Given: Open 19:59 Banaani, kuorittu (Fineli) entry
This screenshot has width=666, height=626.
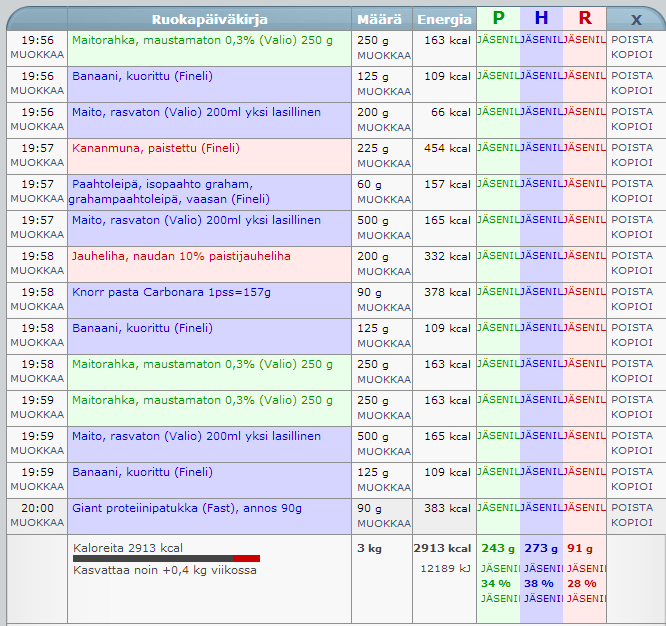Looking at the screenshot, I should tap(142, 472).
